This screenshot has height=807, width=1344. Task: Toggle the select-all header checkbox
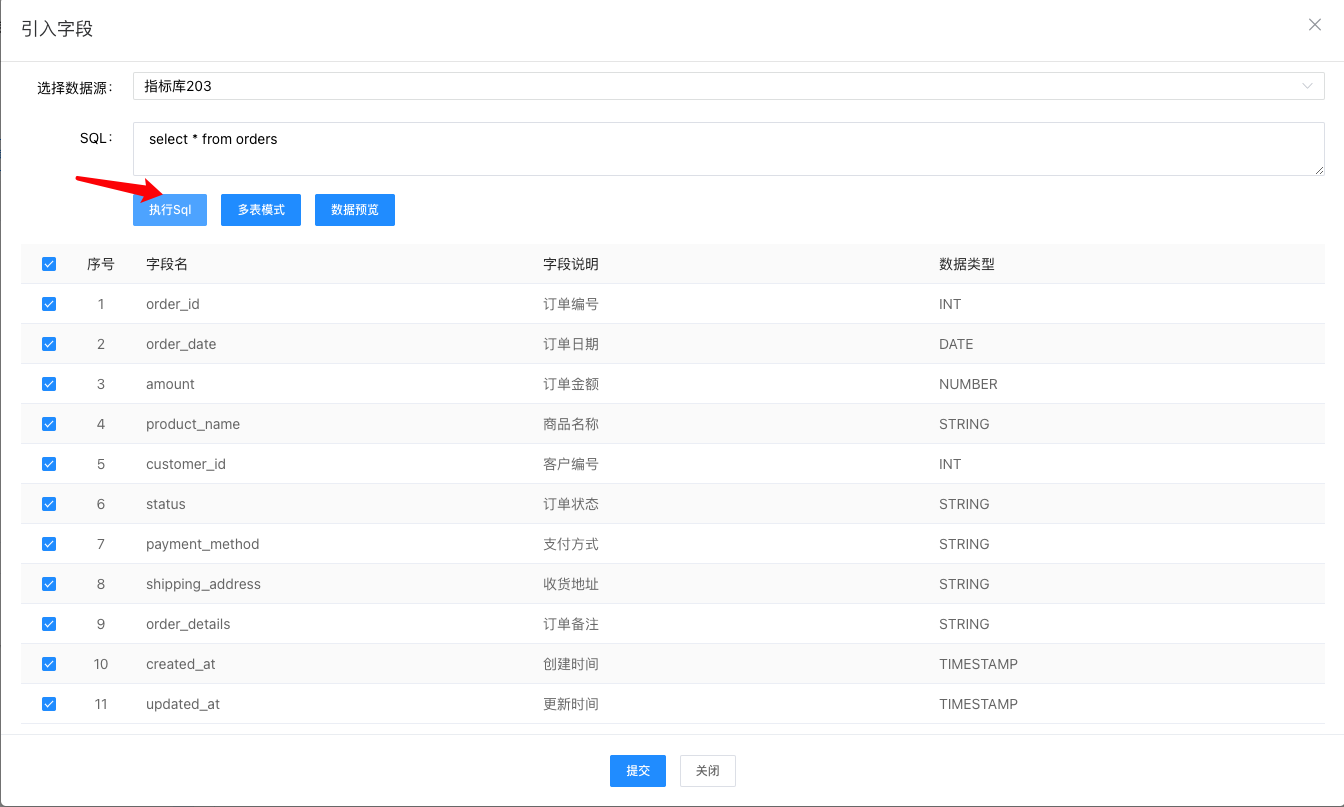(x=49, y=264)
